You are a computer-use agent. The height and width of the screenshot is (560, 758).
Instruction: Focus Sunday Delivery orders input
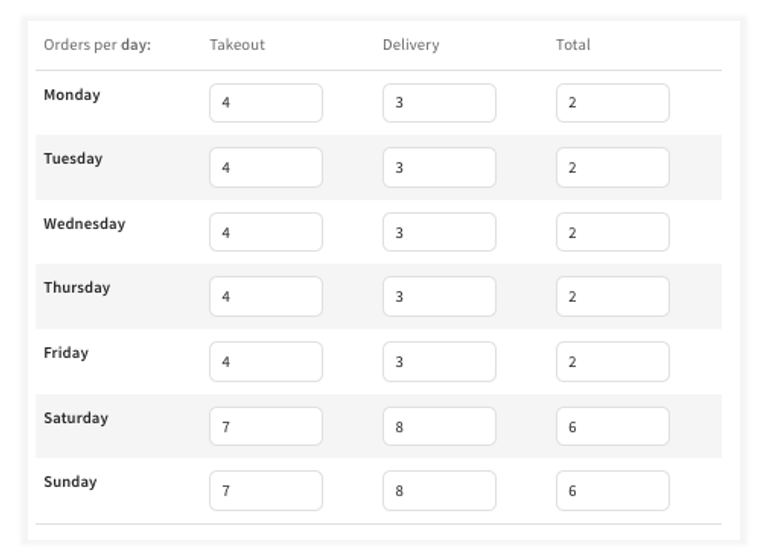pyautogui.click(x=438, y=491)
